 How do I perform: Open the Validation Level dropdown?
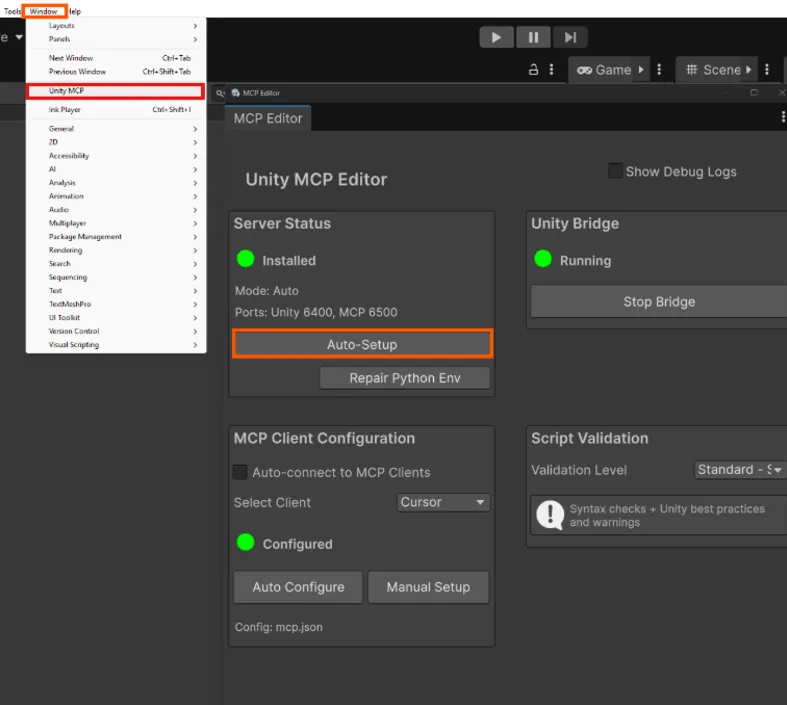click(x=739, y=470)
